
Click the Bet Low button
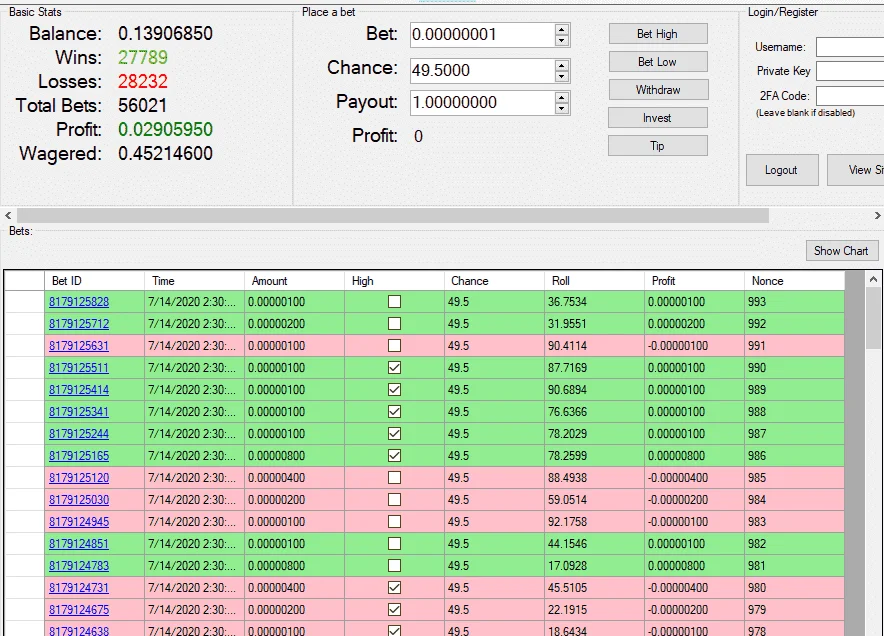[658, 62]
